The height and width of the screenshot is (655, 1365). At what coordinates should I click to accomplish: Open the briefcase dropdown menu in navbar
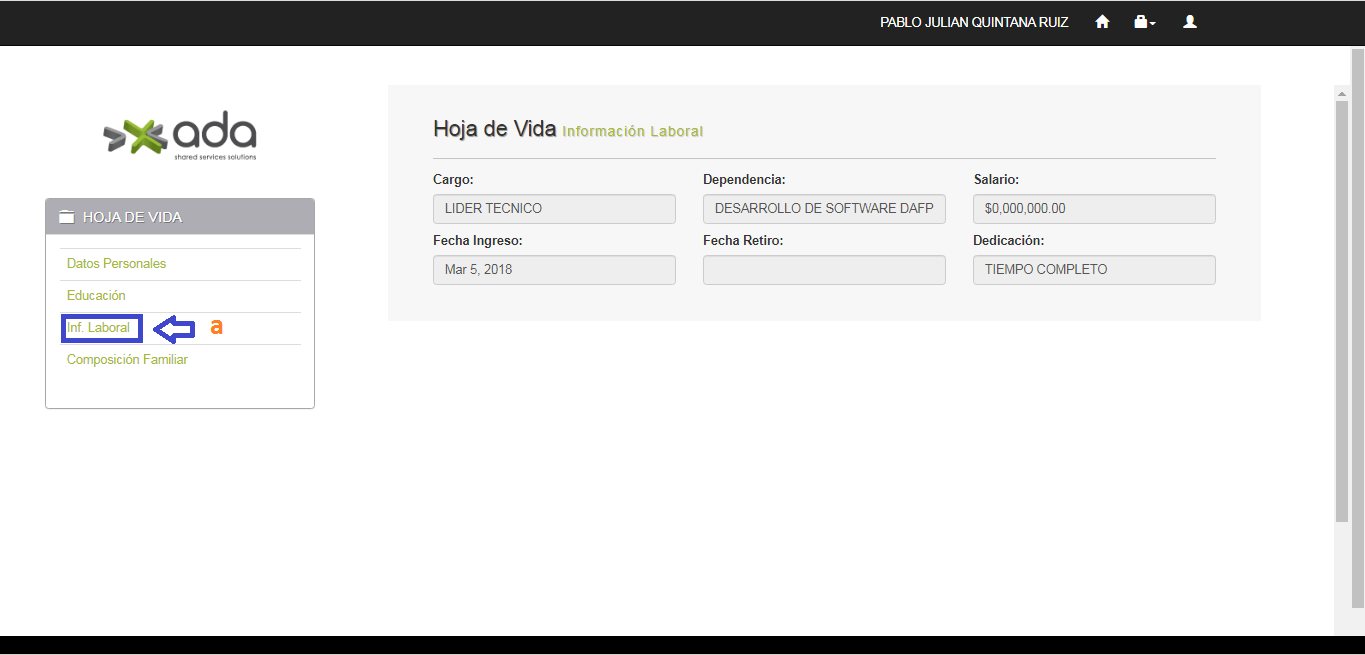[1144, 22]
